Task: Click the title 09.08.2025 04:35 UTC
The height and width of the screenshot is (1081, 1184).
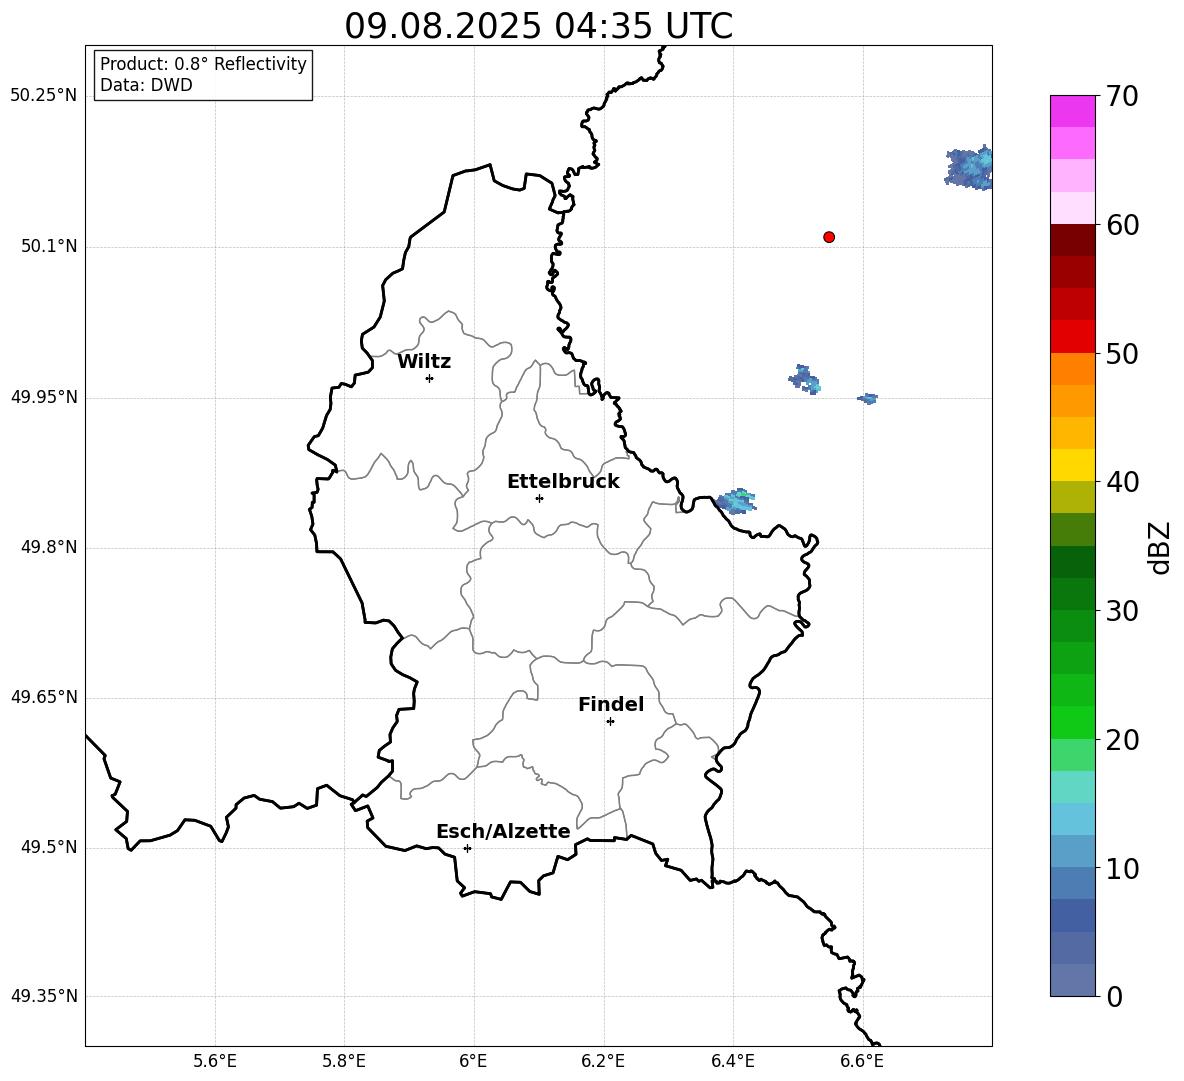Action: pyautogui.click(x=538, y=26)
